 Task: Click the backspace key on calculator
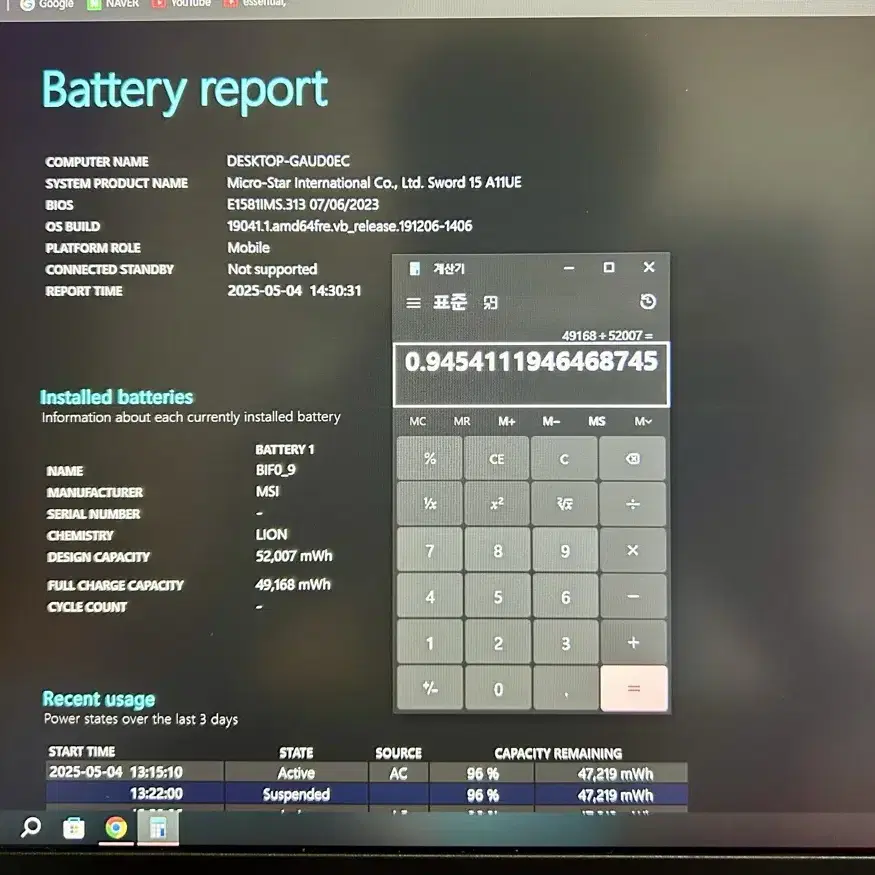(x=632, y=459)
